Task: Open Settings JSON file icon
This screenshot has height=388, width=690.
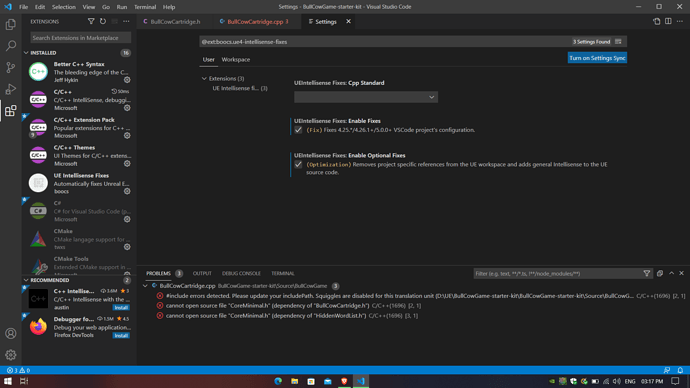Action: coord(657,21)
